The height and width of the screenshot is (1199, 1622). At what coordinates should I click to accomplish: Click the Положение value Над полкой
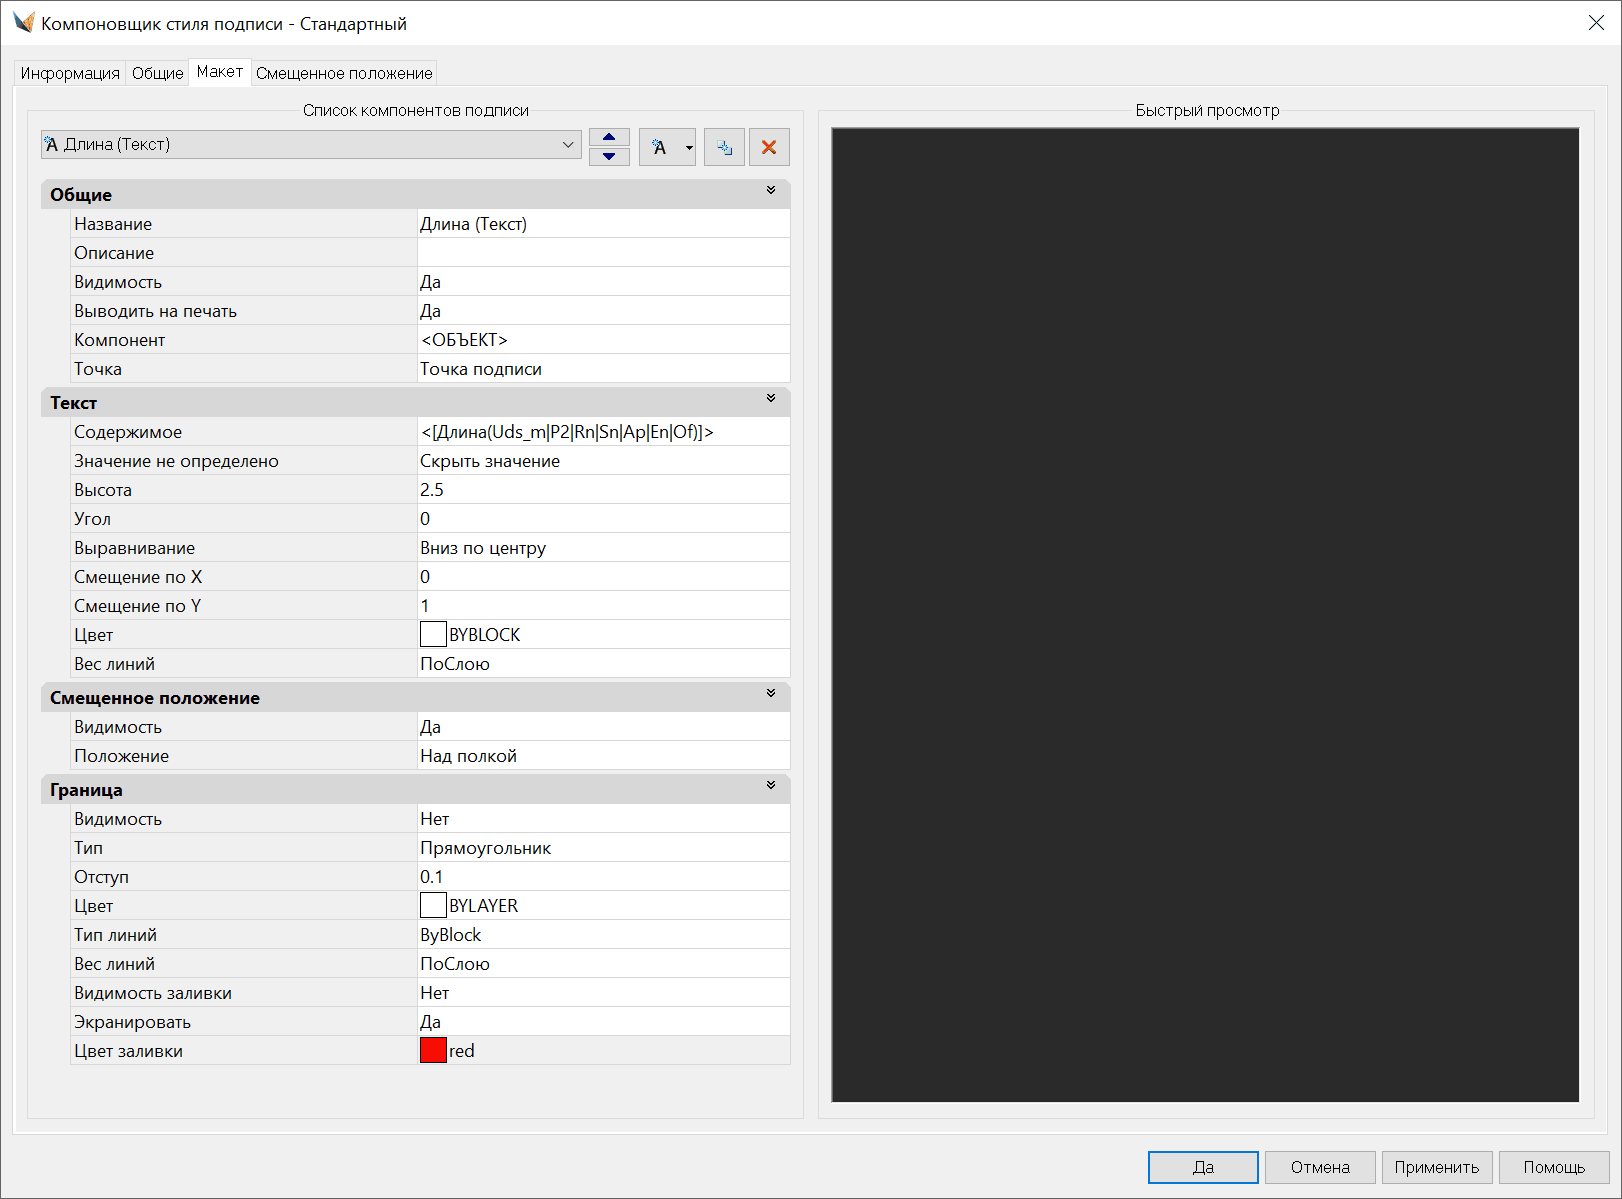coord(604,756)
